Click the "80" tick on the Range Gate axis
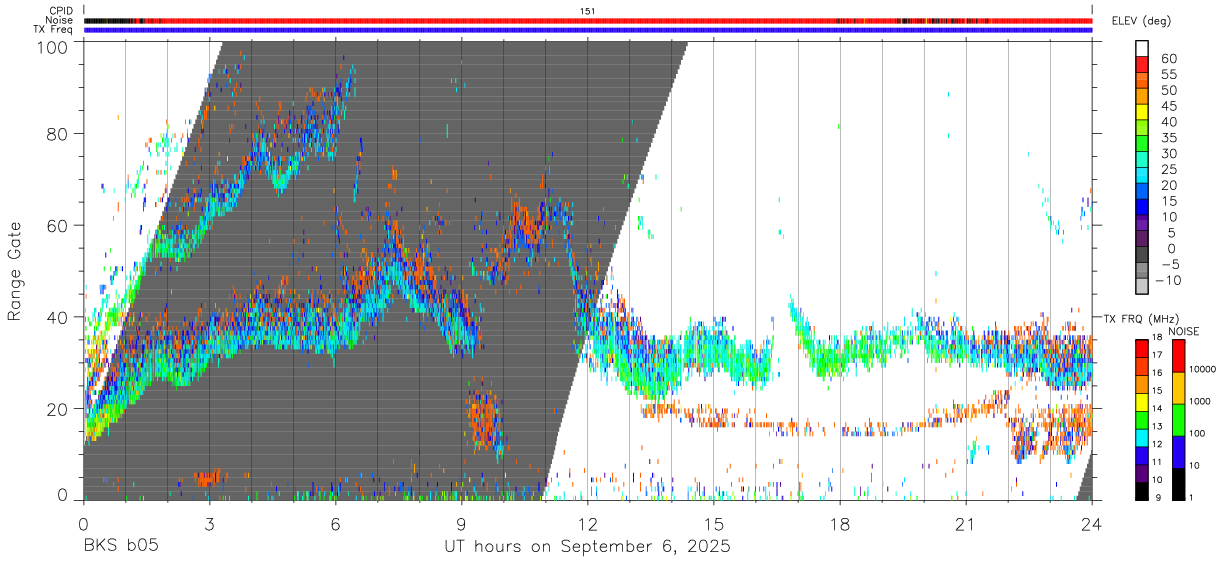 point(58,134)
